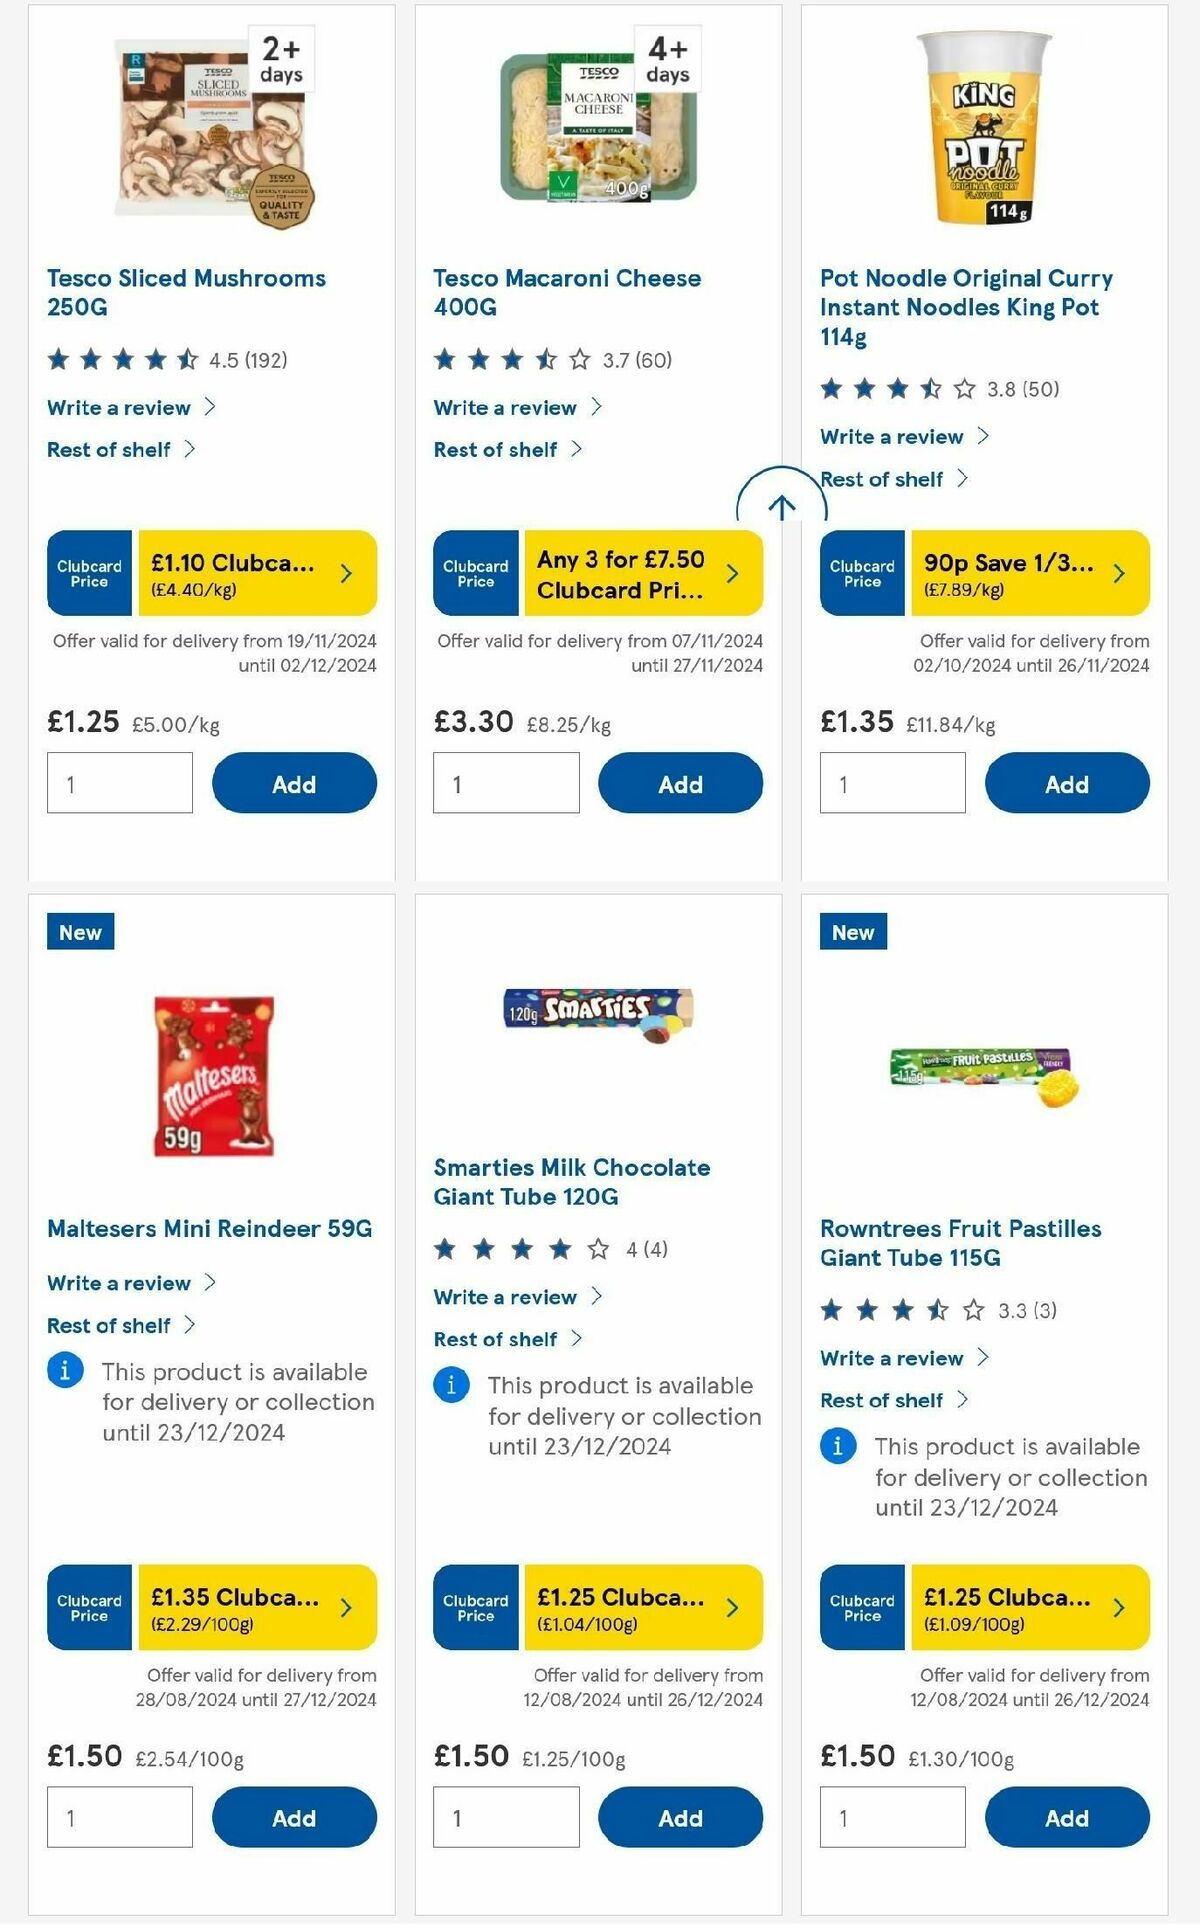Viewport: 1200px width, 1928px height.
Task: Open the Maltesers Mini Reindeer 59G product page
Action: [x=210, y=1227]
